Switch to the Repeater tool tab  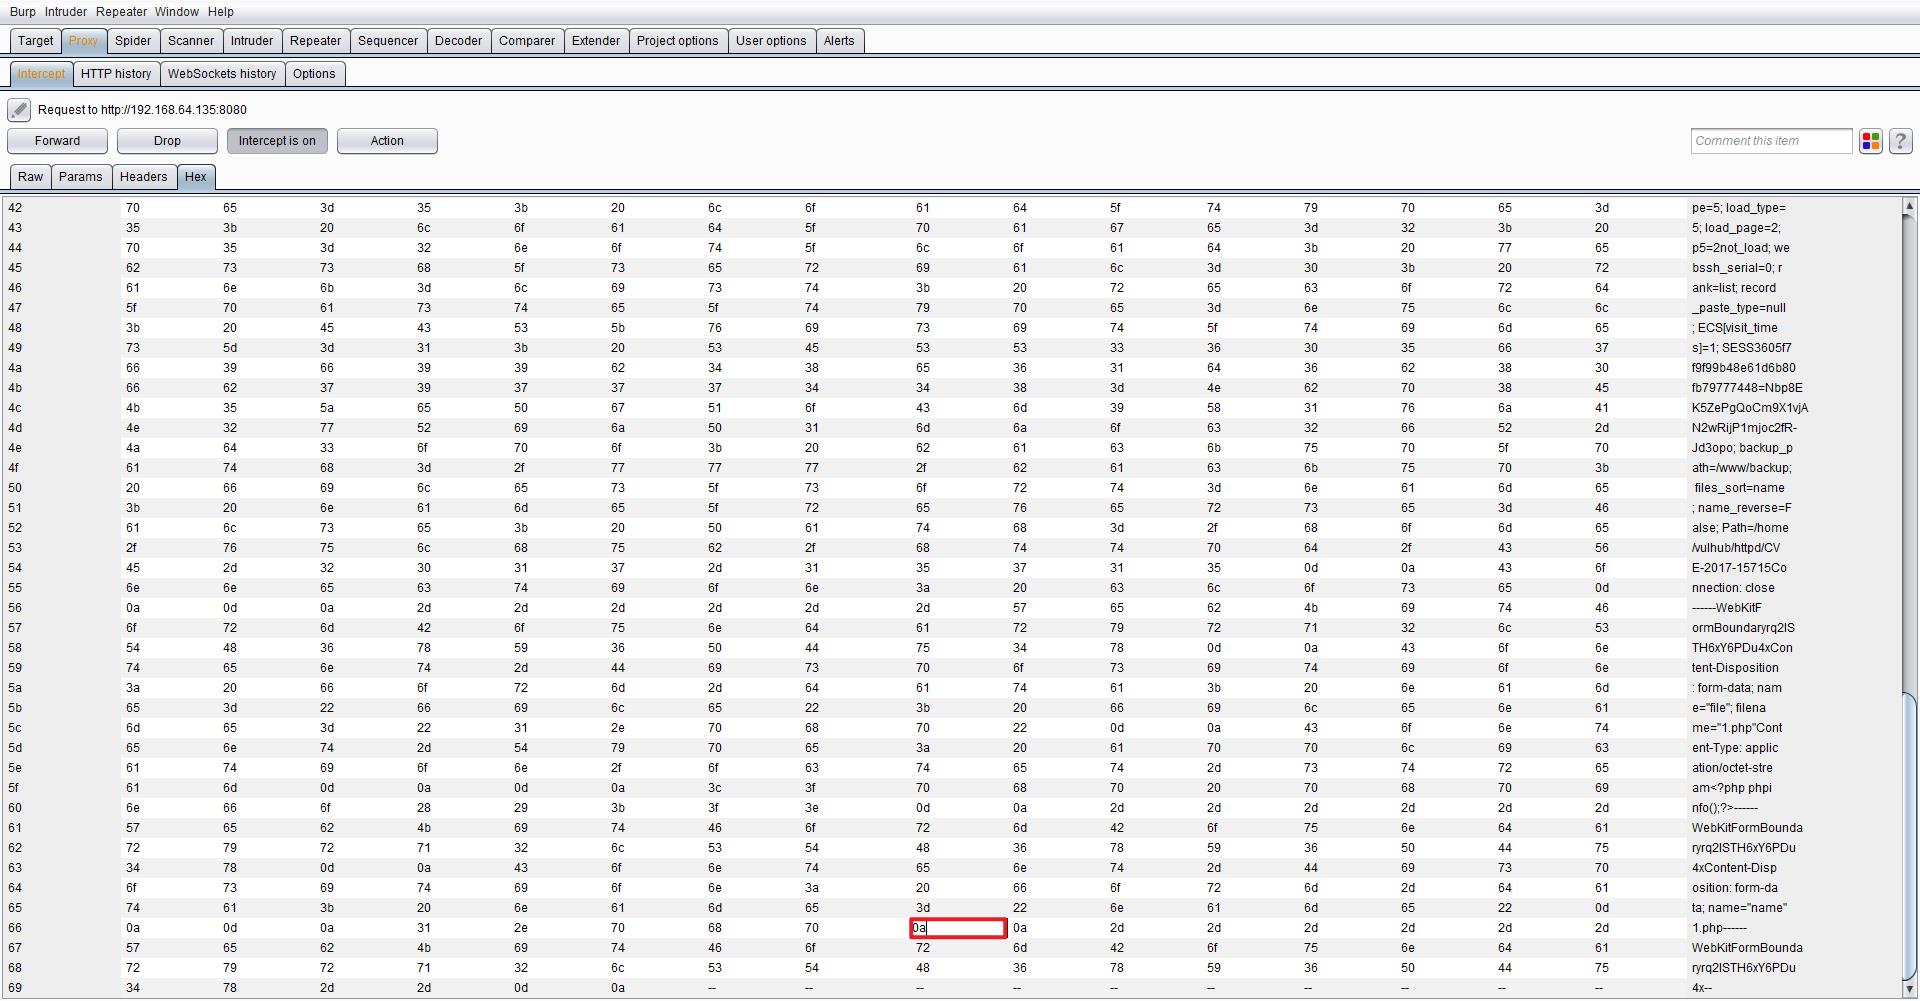(x=316, y=41)
